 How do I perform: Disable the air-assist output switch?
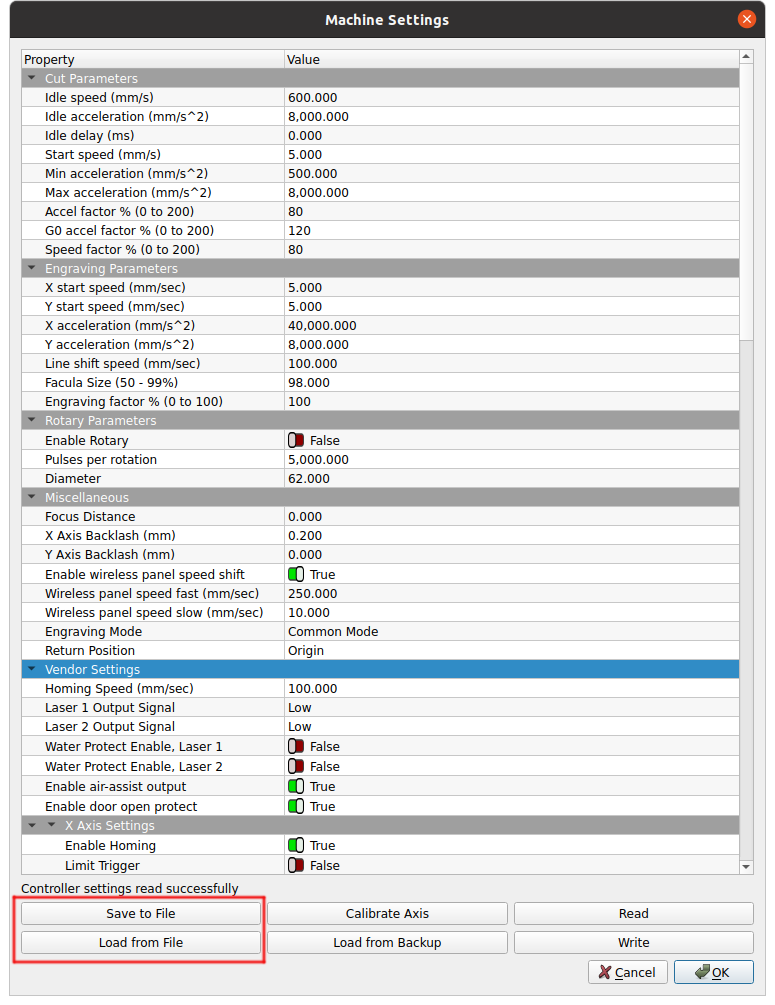296,787
